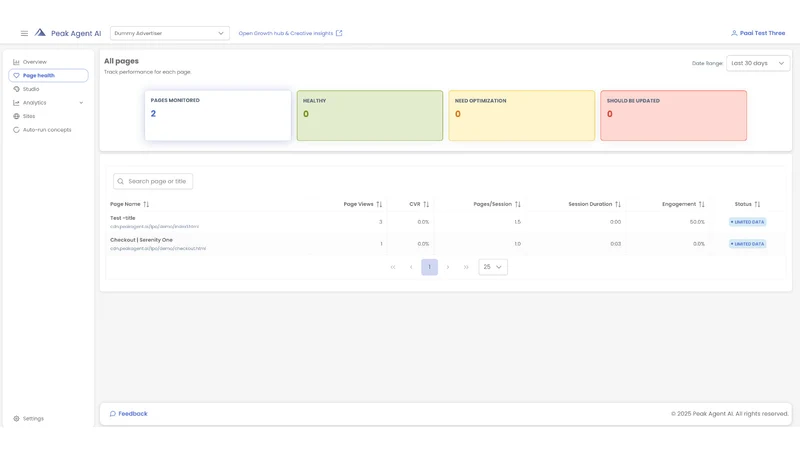Click Limited Data badge for Test-title row

click(x=747, y=222)
